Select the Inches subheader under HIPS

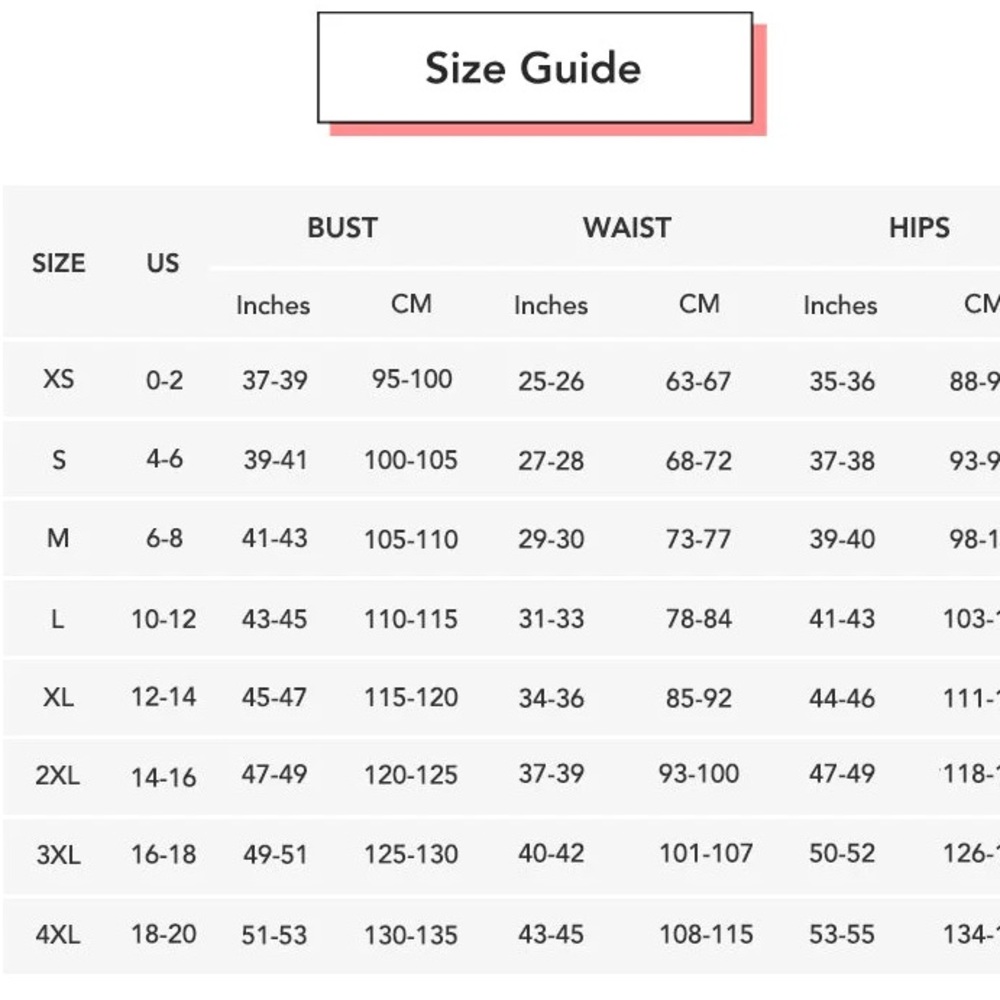tap(840, 305)
